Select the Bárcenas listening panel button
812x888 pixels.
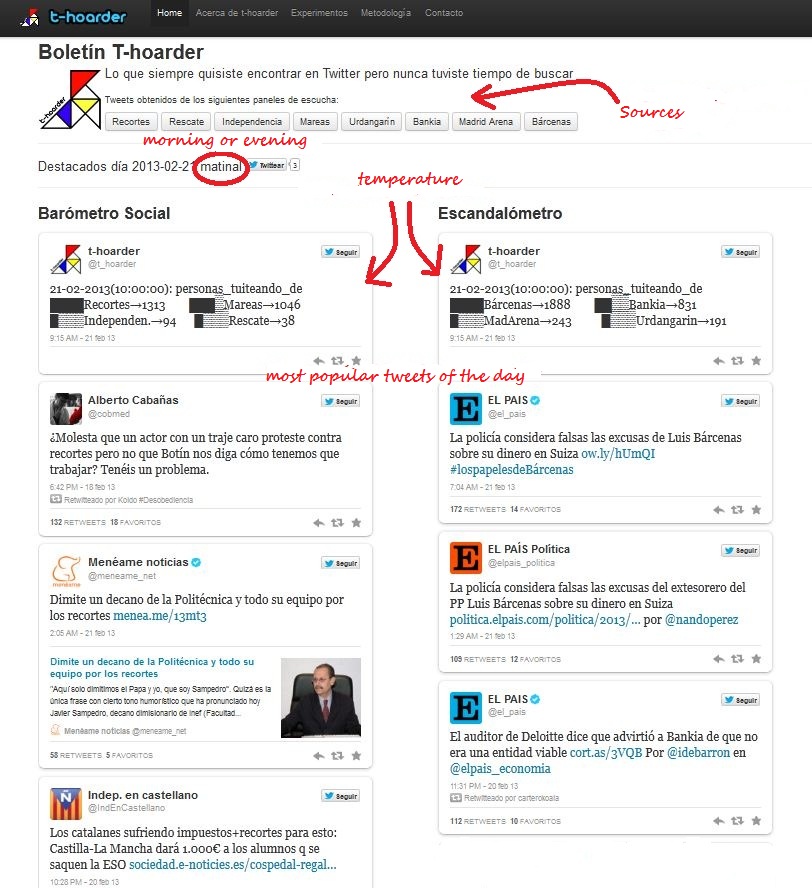(551, 122)
